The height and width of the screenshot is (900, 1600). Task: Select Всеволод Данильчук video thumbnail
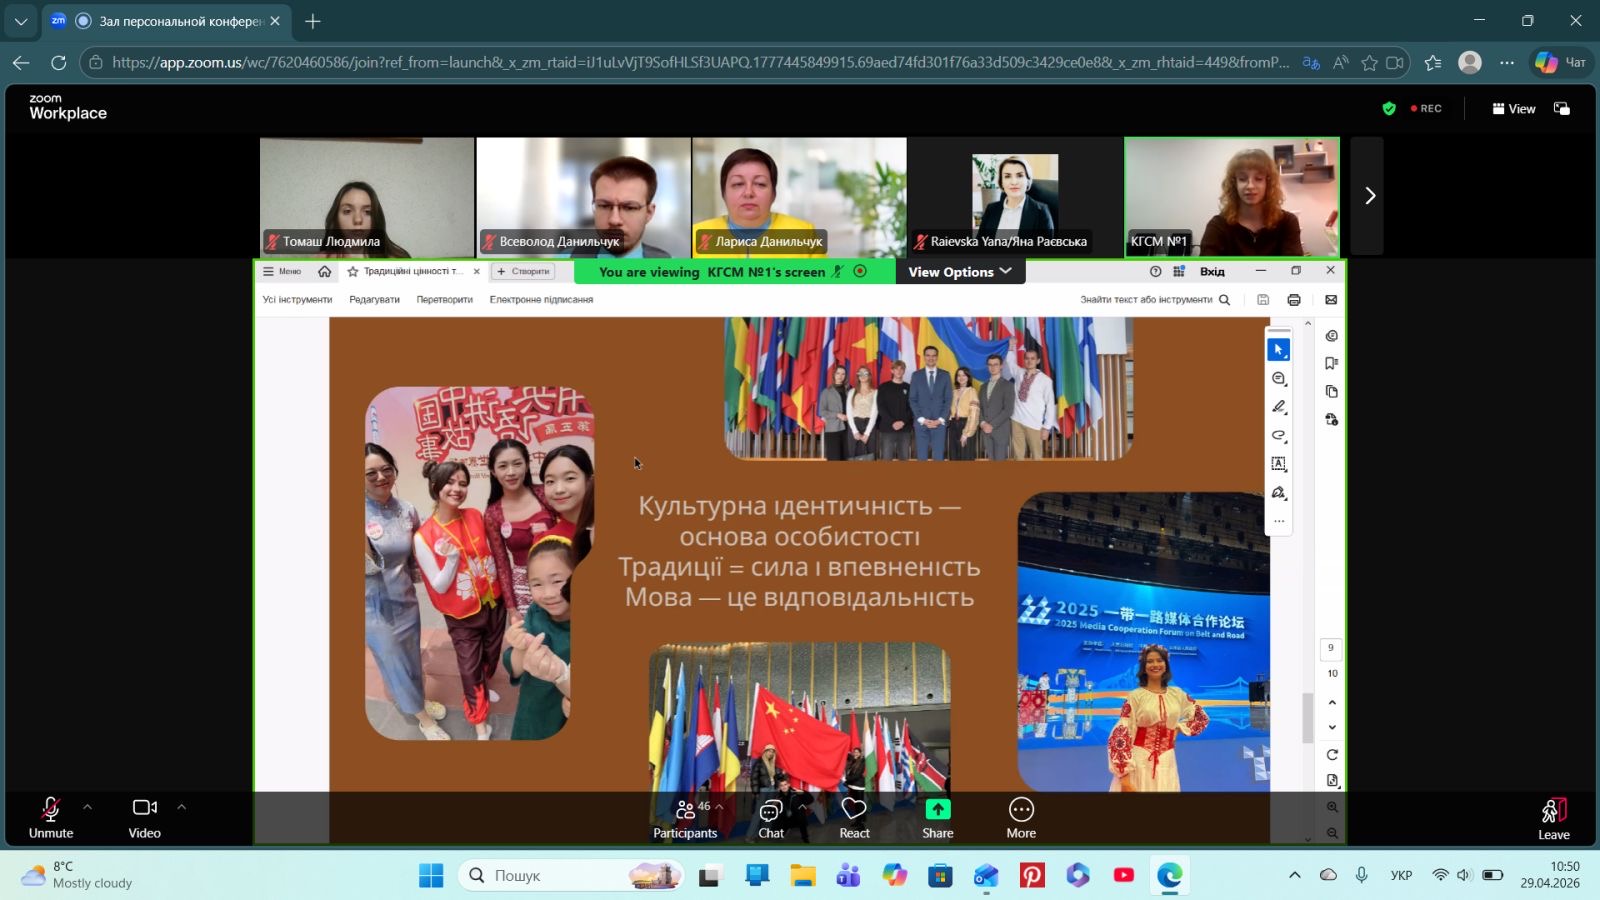click(x=583, y=197)
